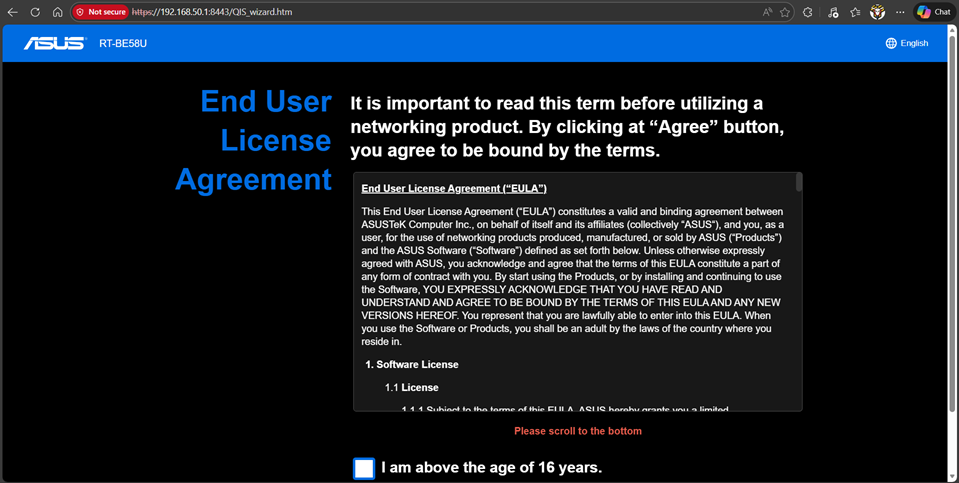Open the Favorites list icon
Screen dimensions: 959x483
[x=855, y=12]
